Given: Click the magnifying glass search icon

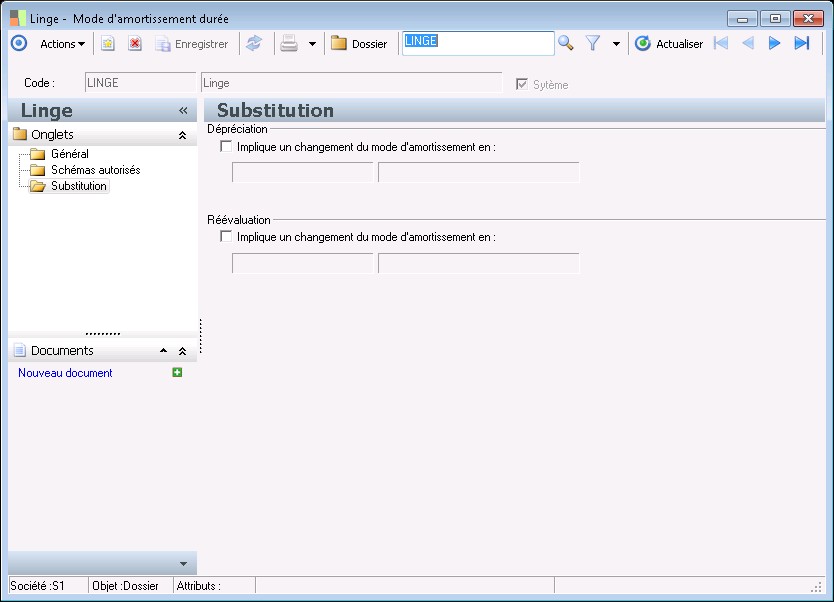Looking at the screenshot, I should click(x=566, y=43).
